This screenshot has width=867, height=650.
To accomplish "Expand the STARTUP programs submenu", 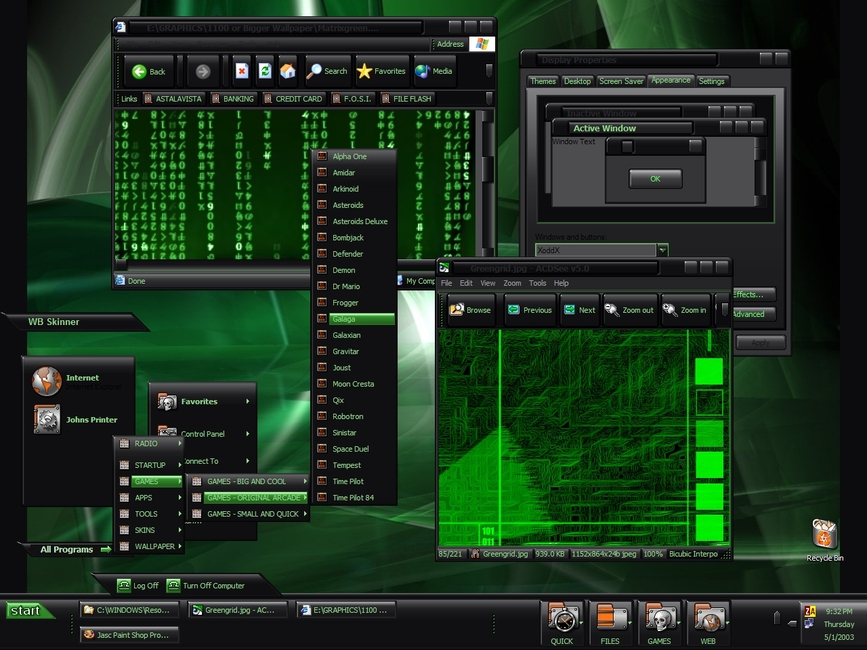I will pos(150,465).
